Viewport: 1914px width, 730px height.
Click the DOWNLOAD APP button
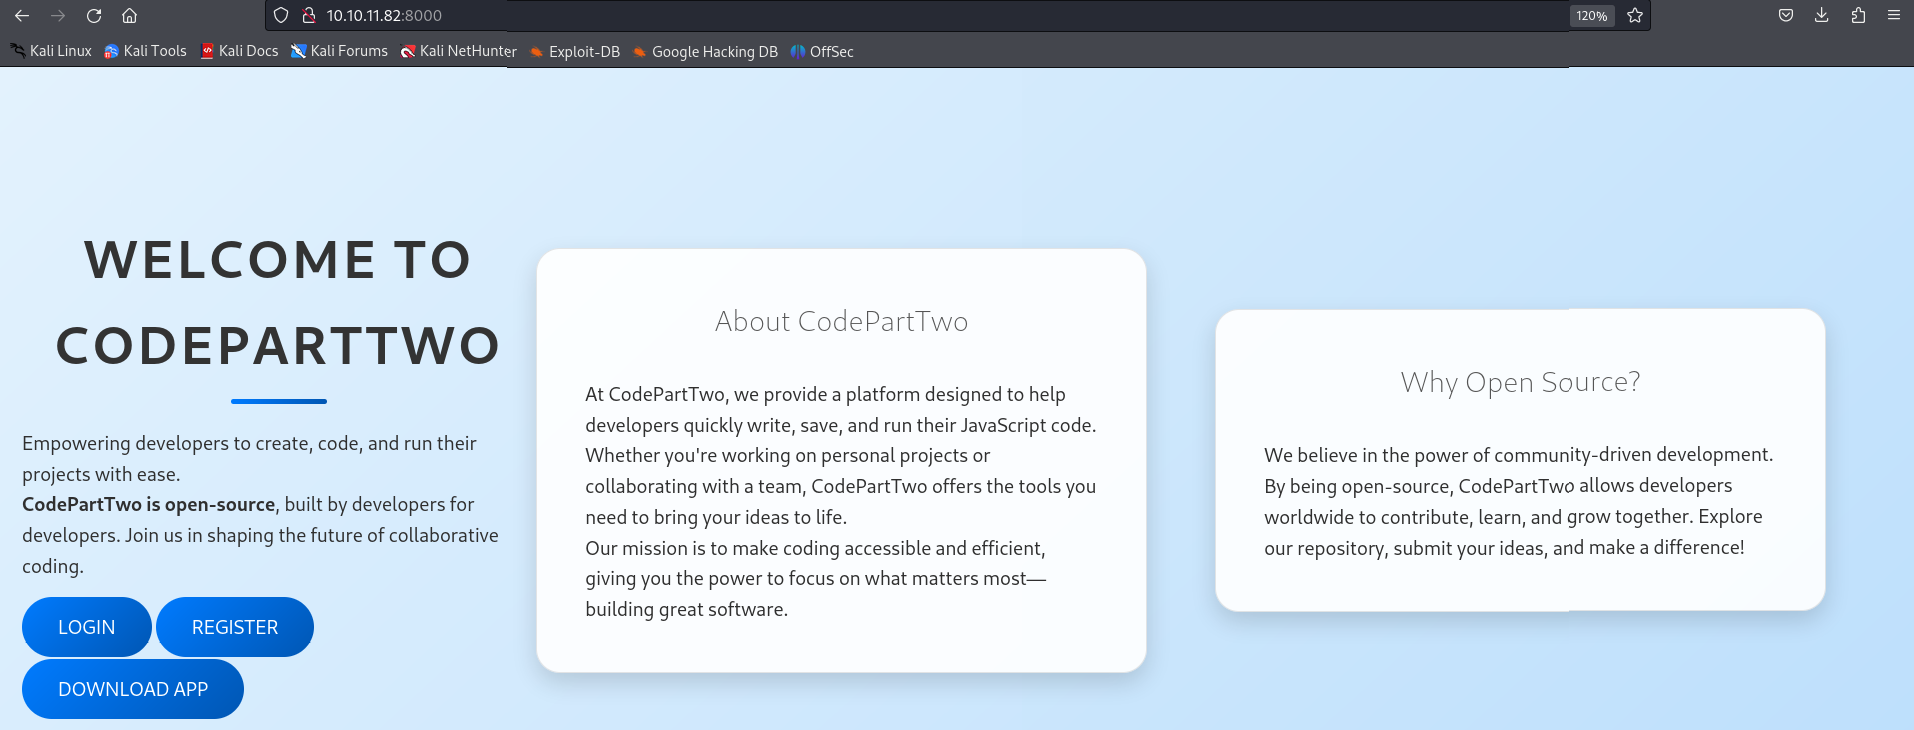click(133, 689)
